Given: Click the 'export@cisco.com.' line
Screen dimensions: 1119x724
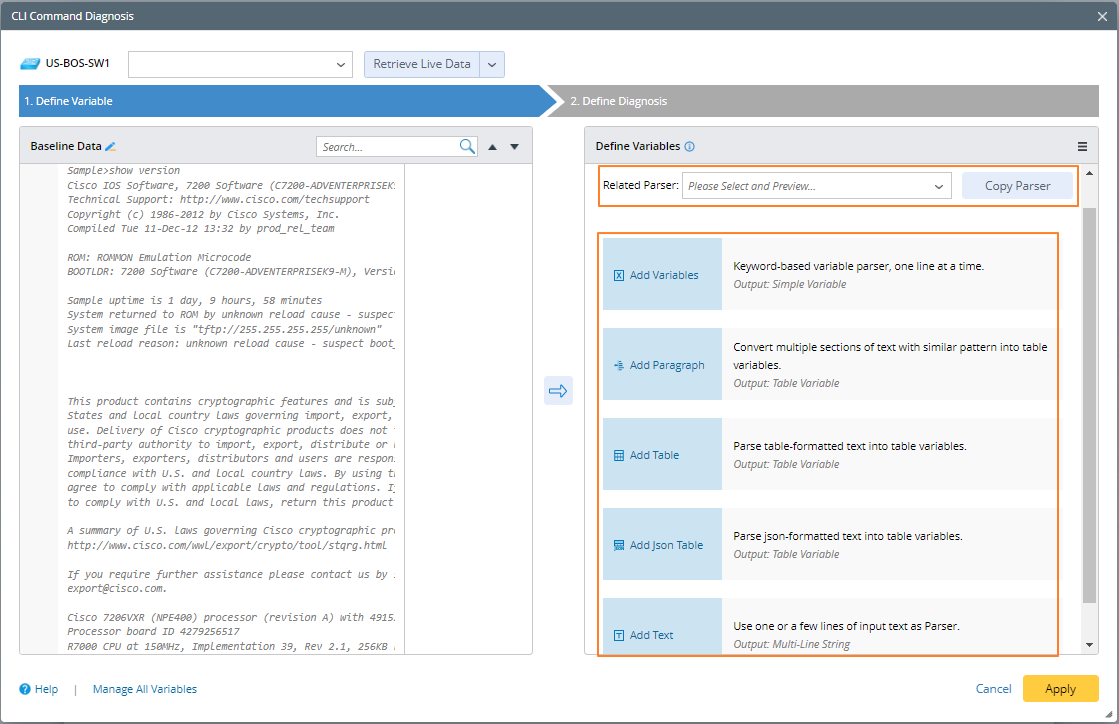Looking at the screenshot, I should (x=117, y=588).
